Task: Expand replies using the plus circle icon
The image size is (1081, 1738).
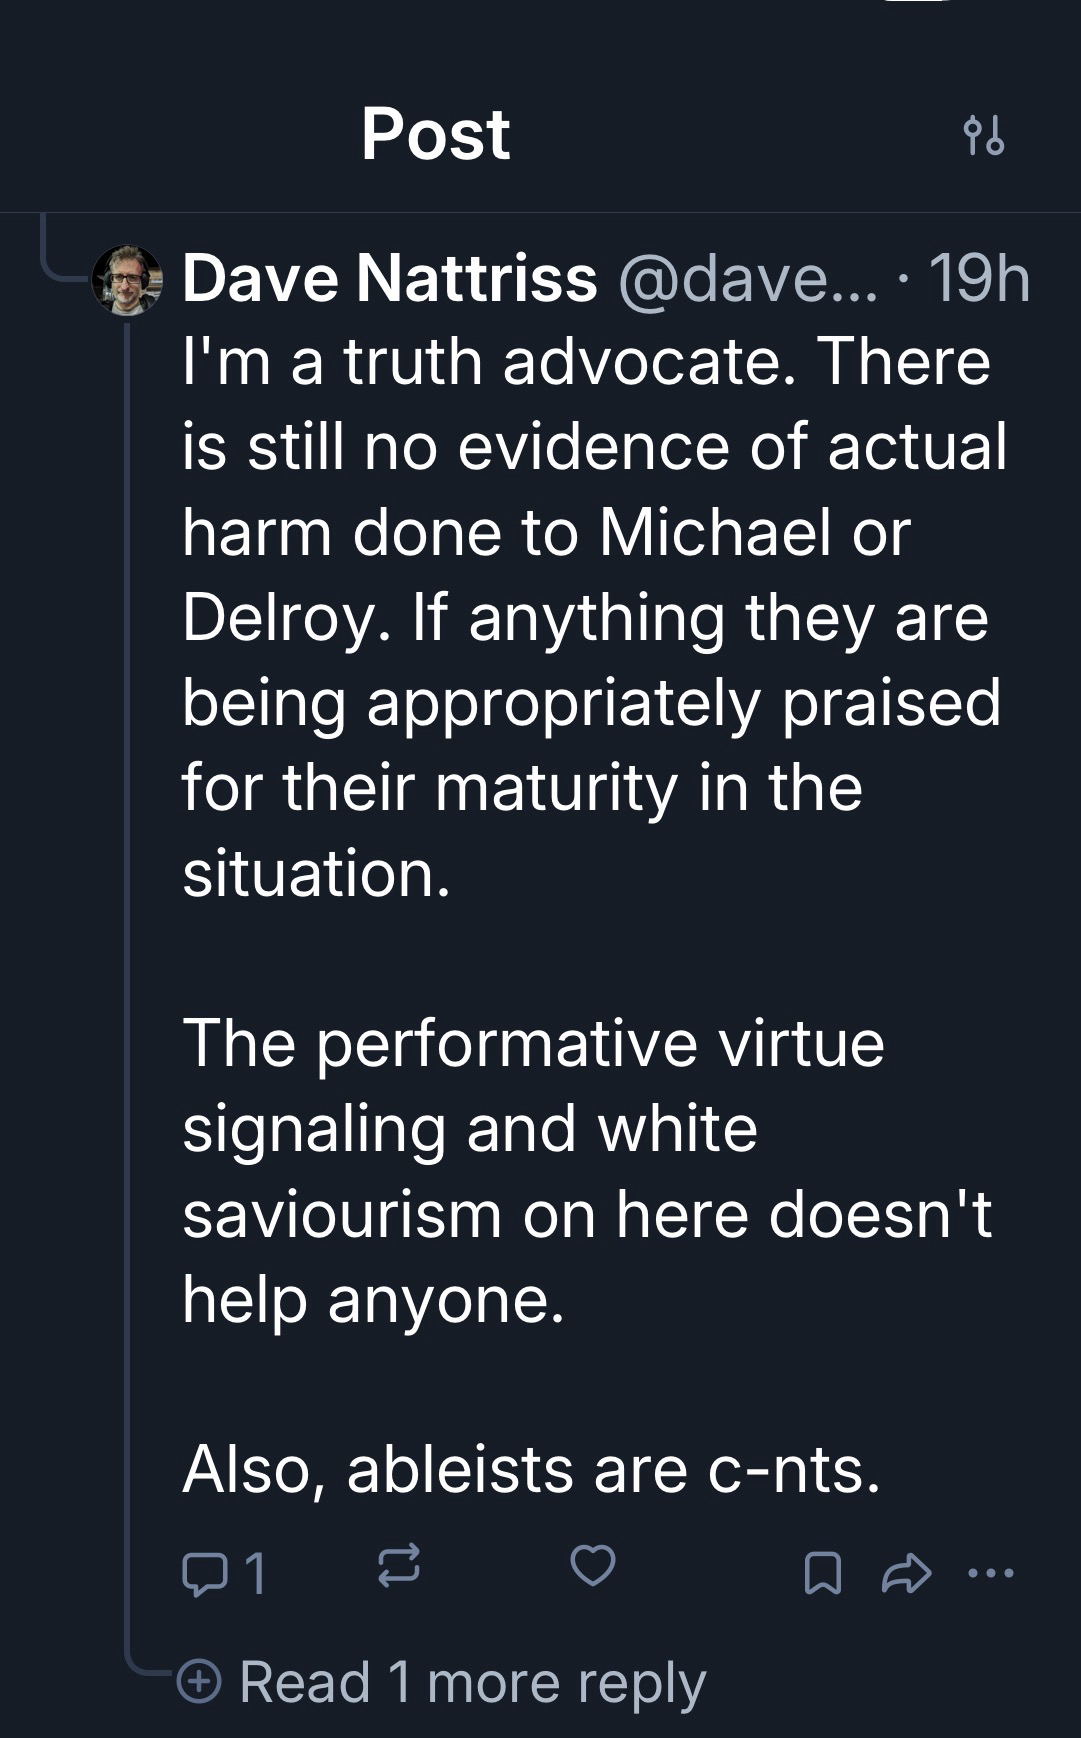Action: click(199, 1680)
